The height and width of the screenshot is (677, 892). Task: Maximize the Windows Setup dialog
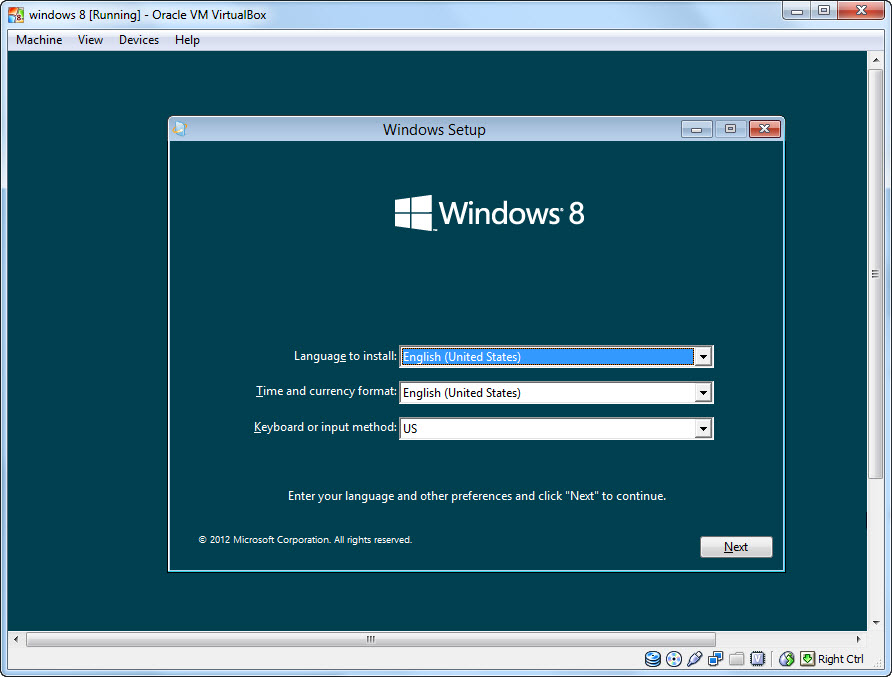coord(730,129)
